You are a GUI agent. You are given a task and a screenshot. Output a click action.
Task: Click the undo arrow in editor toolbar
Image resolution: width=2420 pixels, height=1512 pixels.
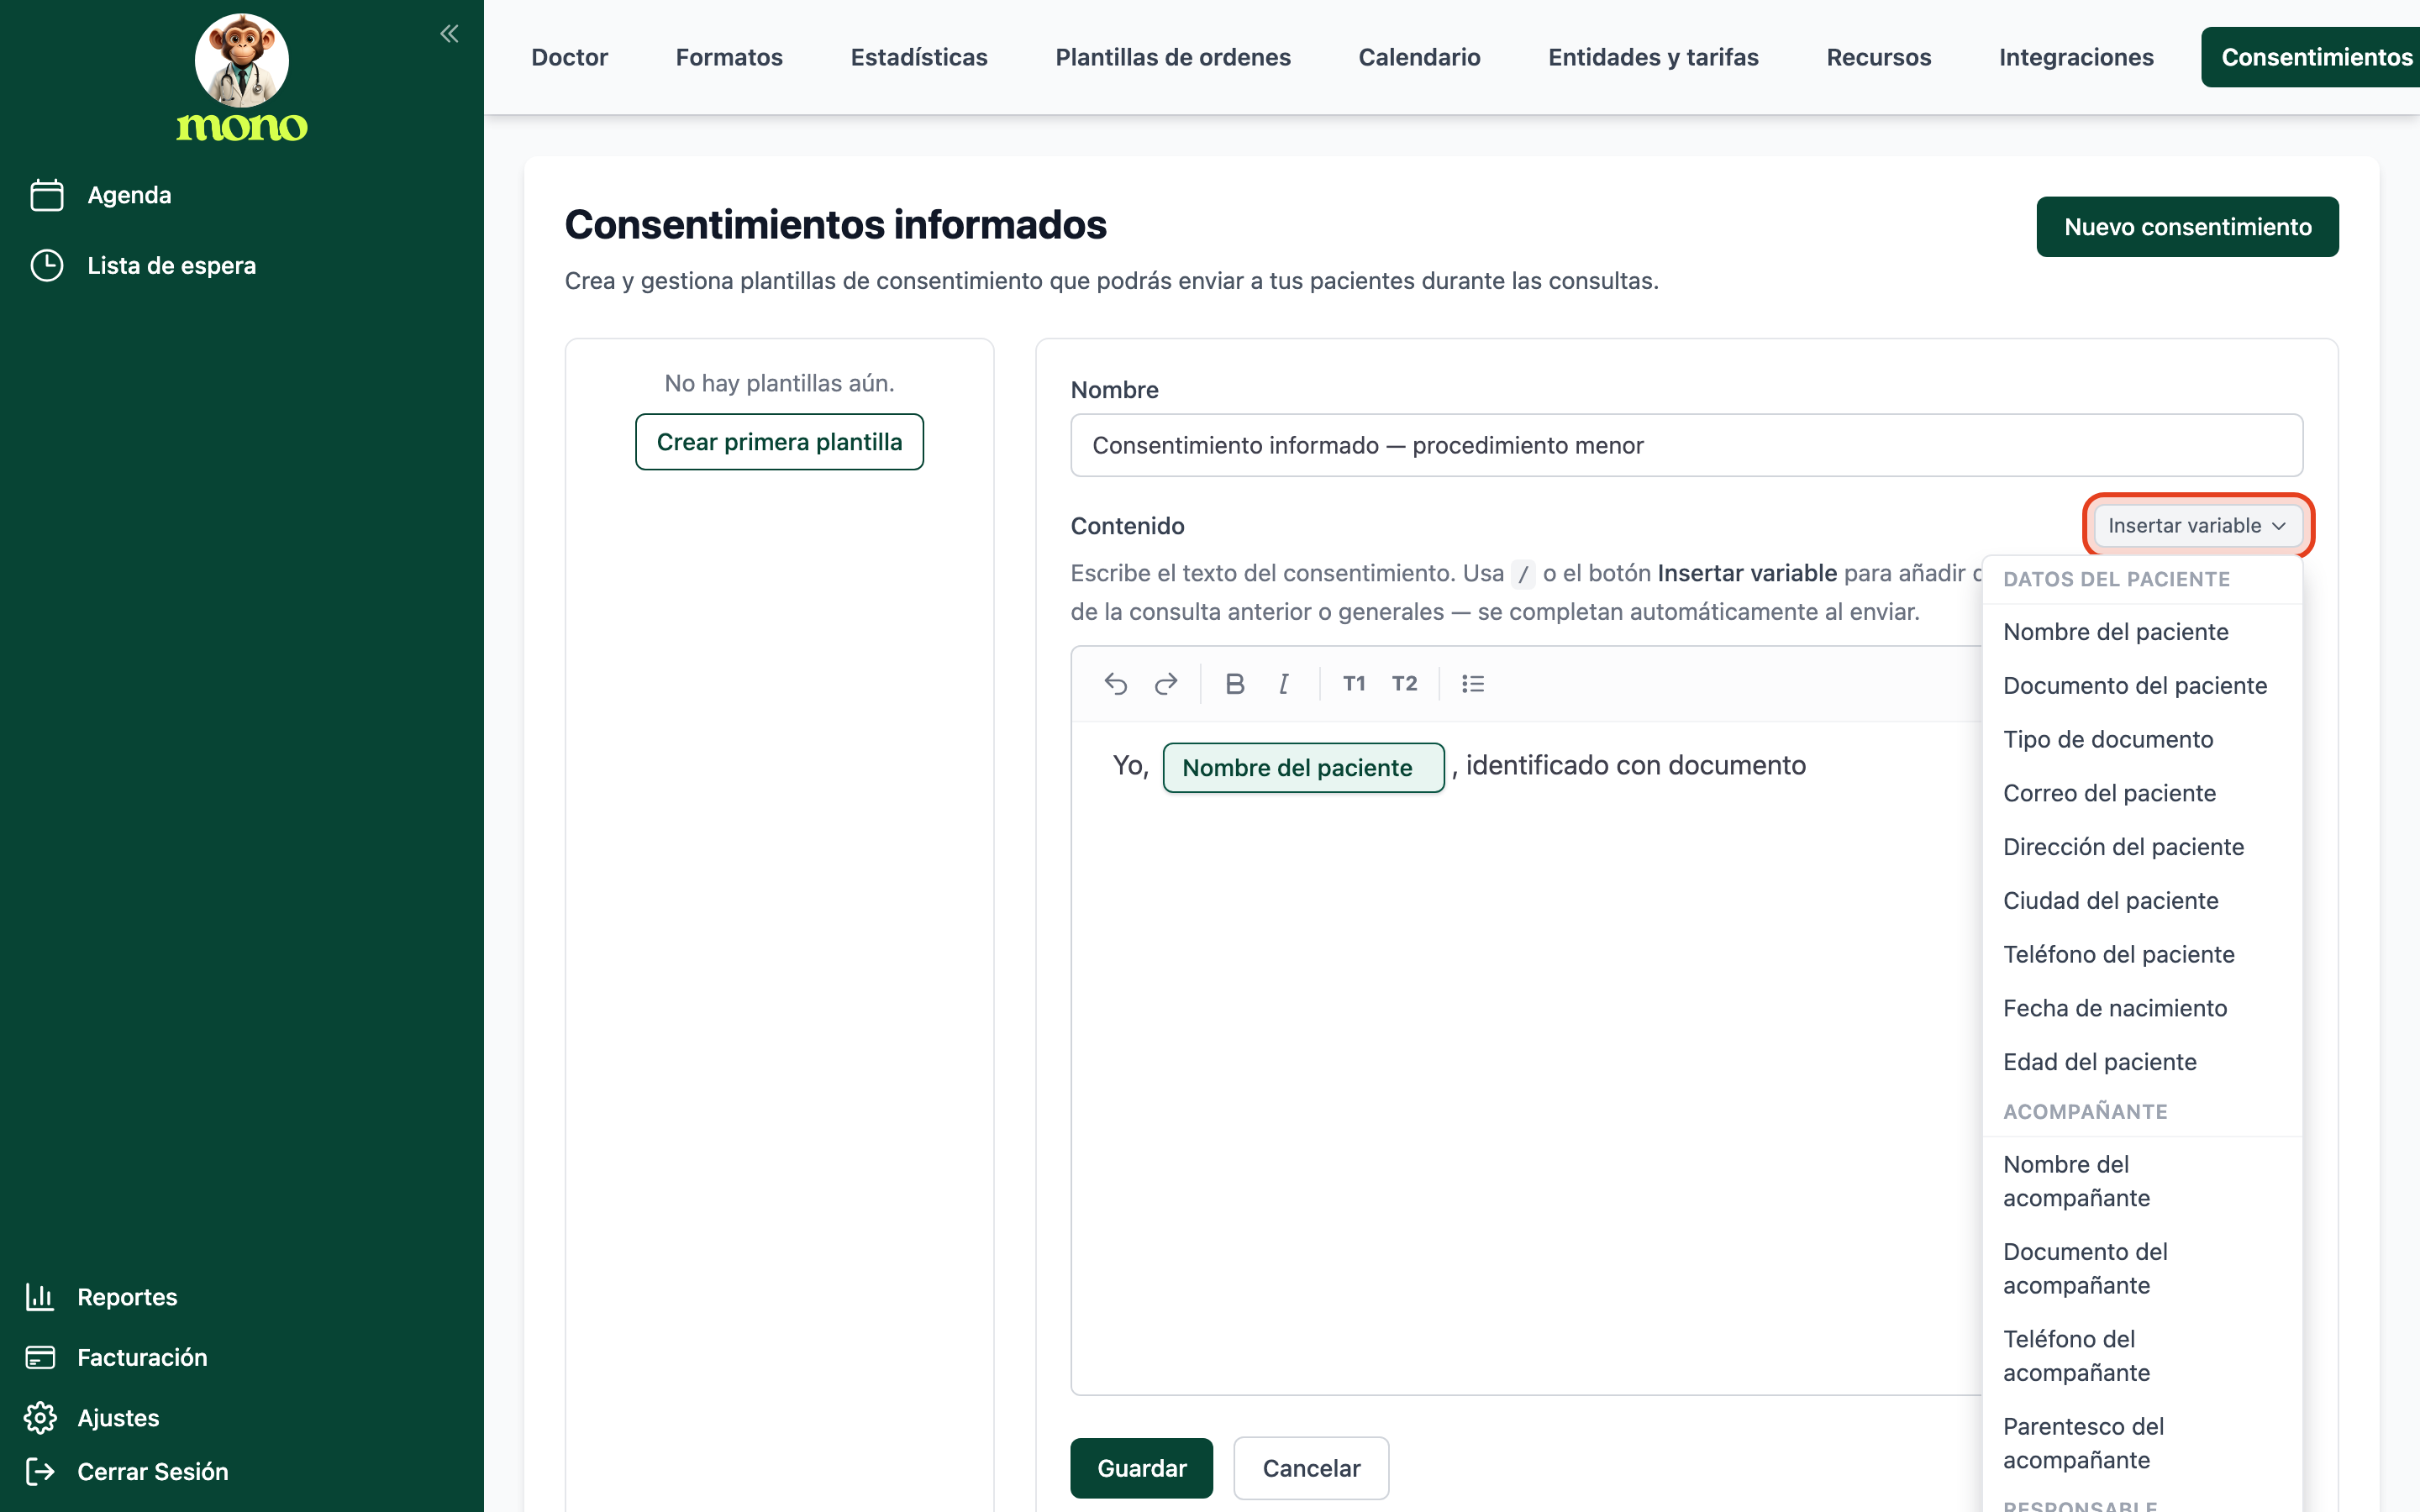pos(1116,684)
